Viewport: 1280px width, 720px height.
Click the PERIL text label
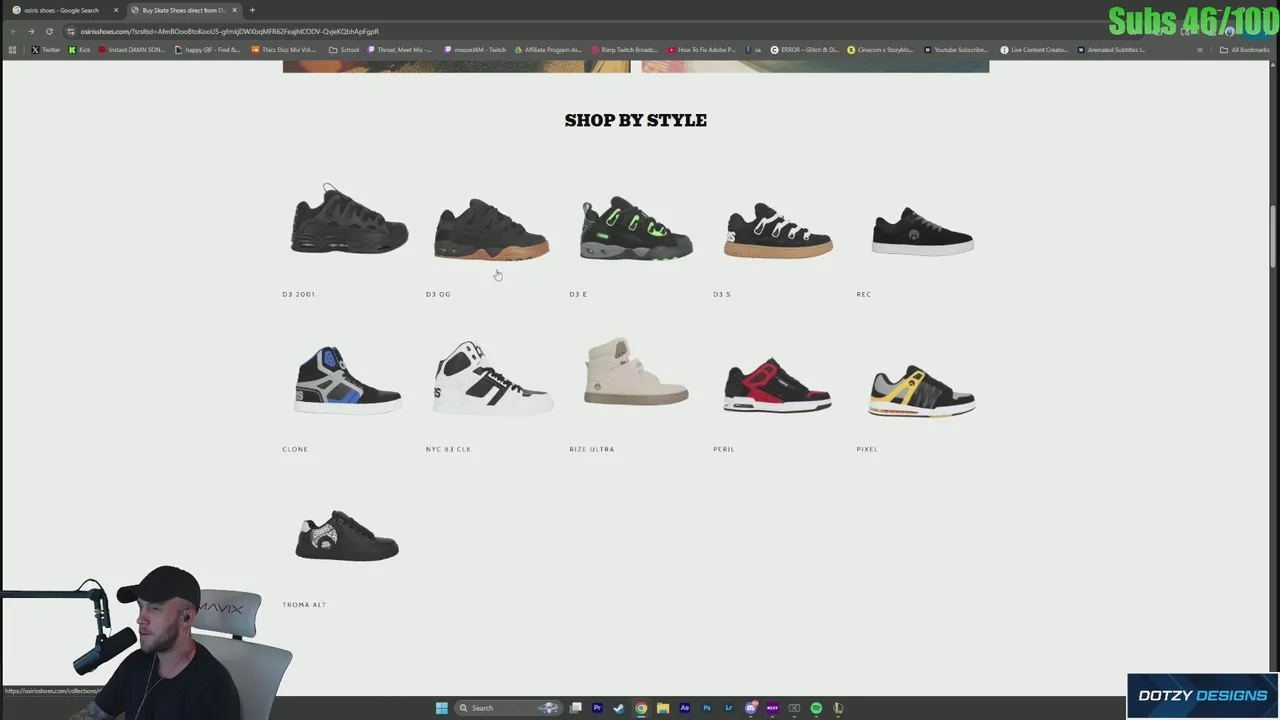[724, 449]
